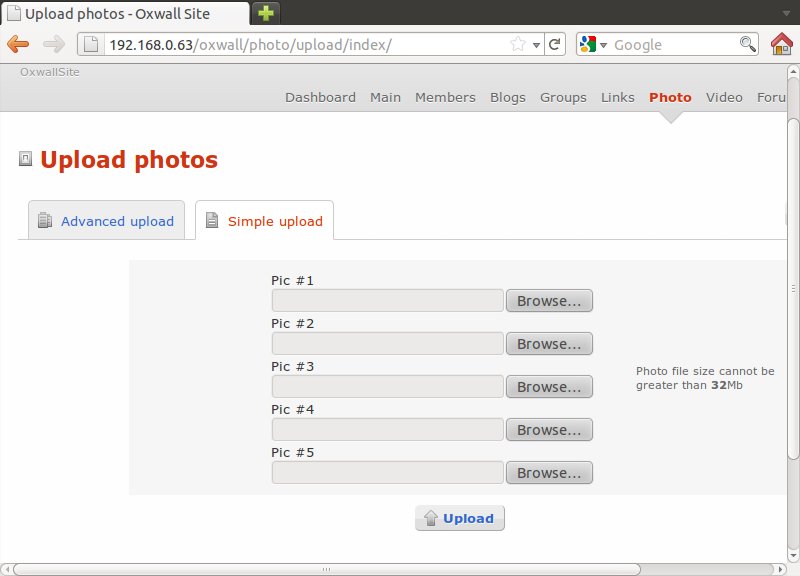Click the Advanced upload tab icon
Screen dimensions: 800x576
click(x=45, y=220)
